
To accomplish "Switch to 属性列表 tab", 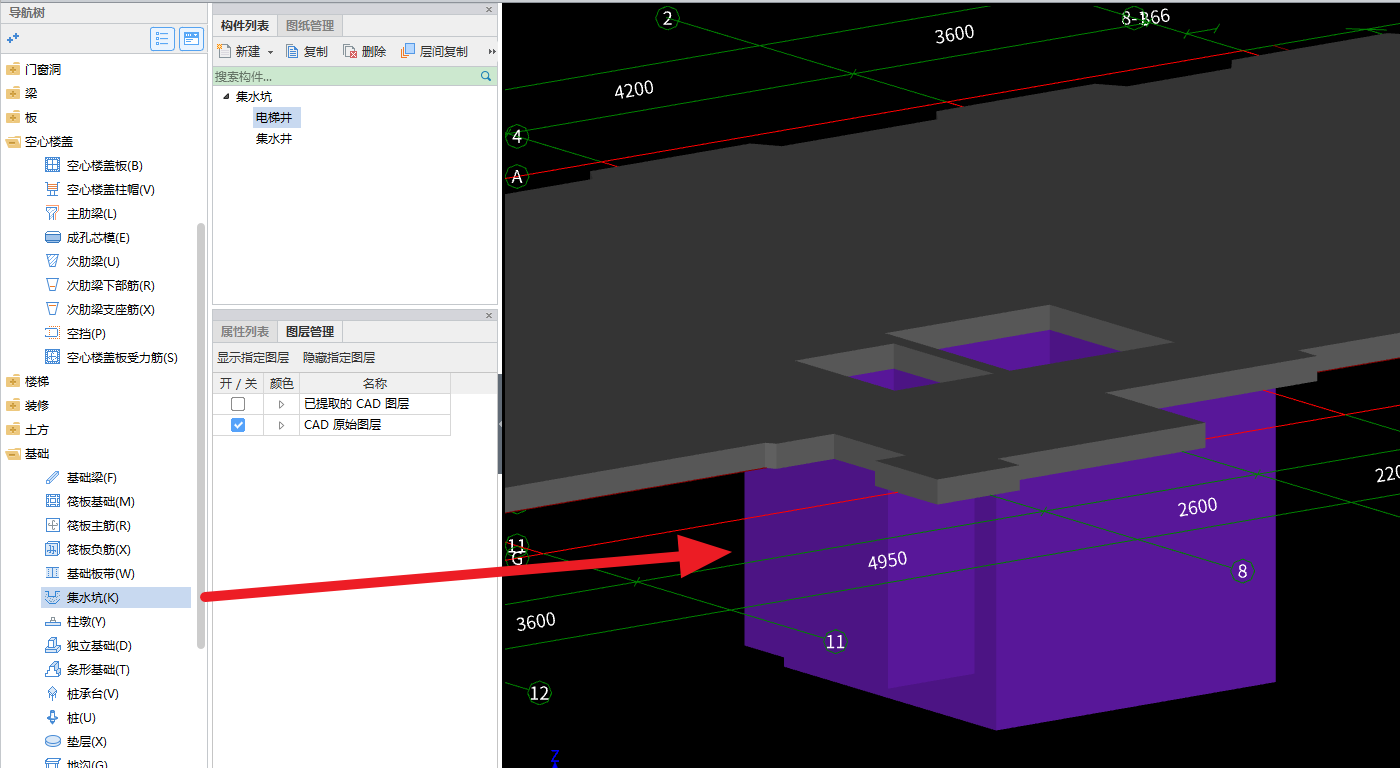I will point(245,332).
